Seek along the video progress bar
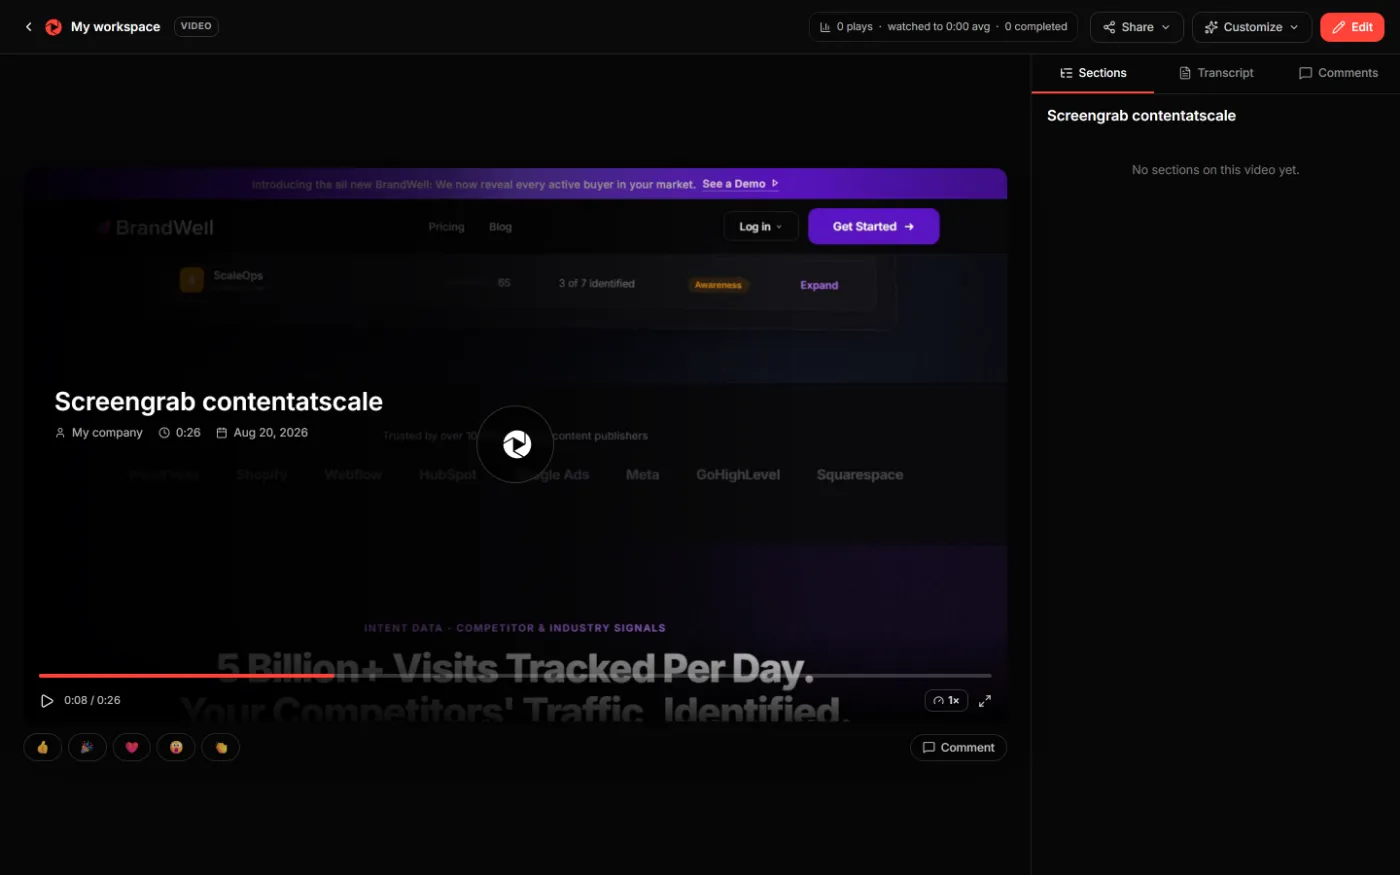 515,676
